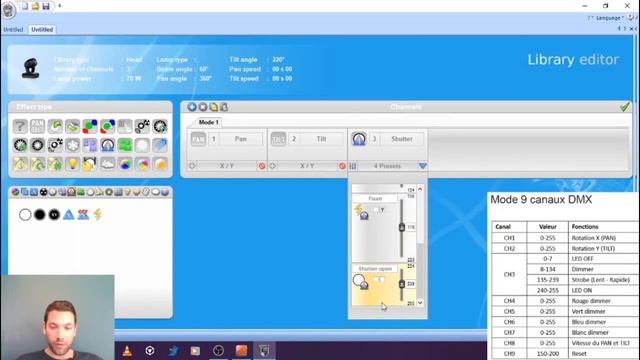
Task: Choose the RGB color mixing effect icon
Action: (x=90, y=127)
